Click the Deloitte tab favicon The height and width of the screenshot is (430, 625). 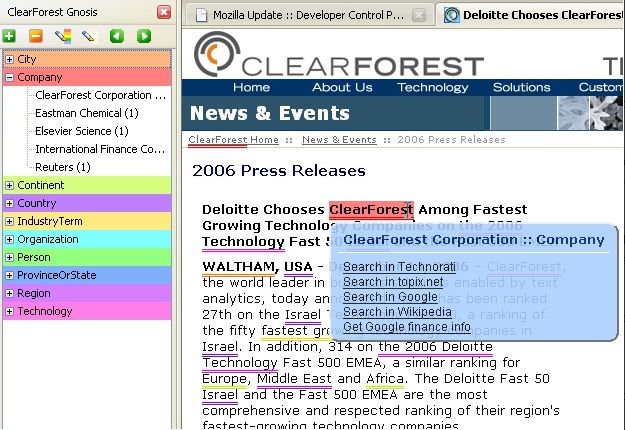(452, 15)
